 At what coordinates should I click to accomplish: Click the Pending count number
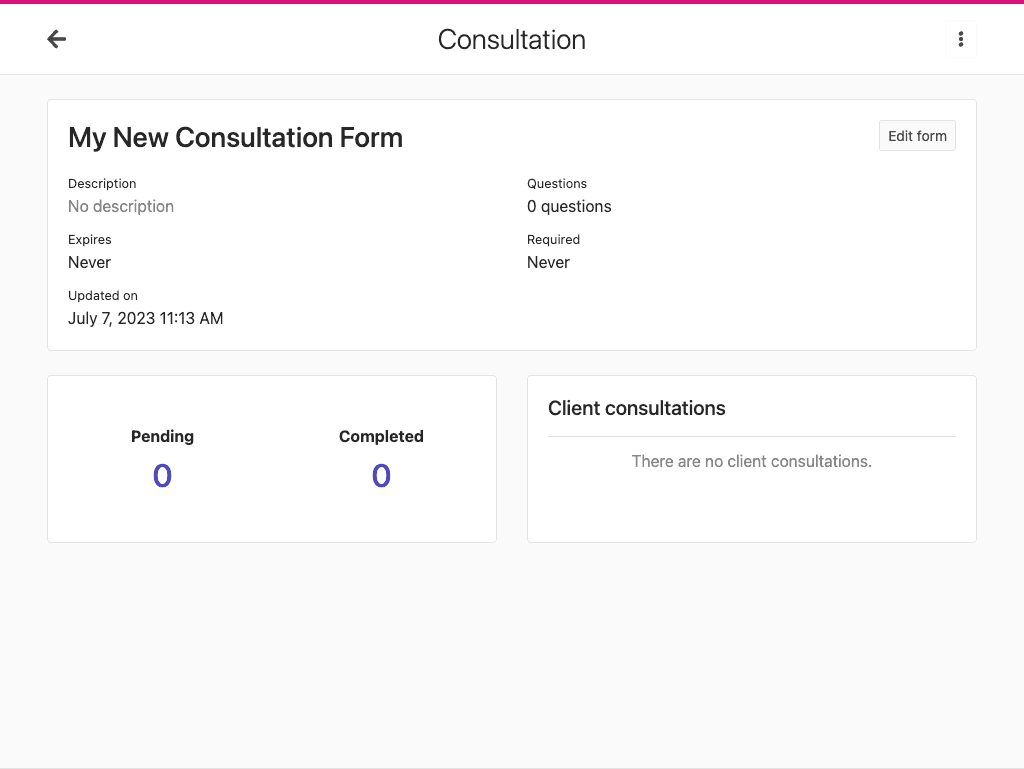pyautogui.click(x=162, y=476)
